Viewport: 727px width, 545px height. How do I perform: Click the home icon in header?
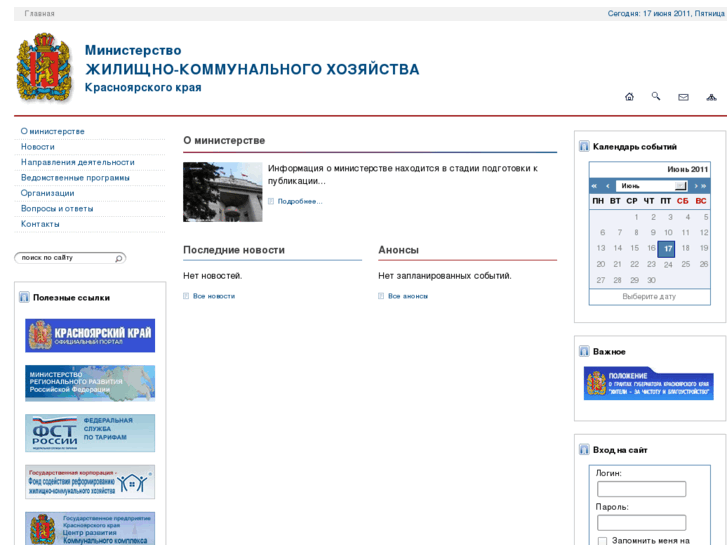point(629,96)
